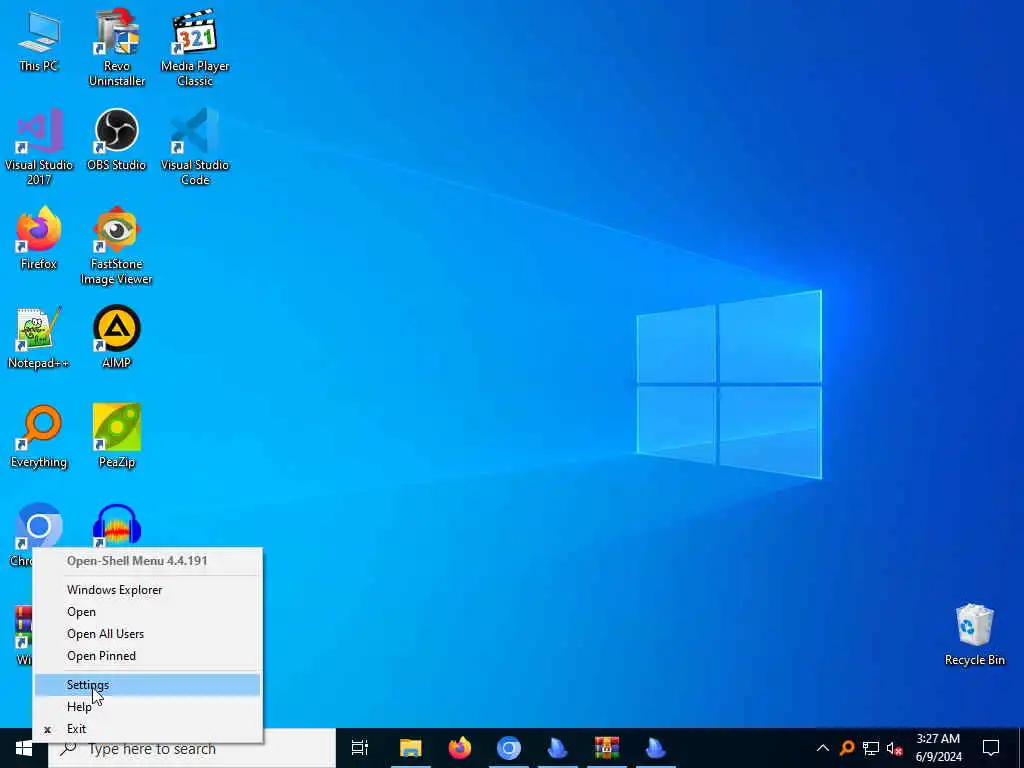
Task: Select the Visual Studio Code shortcut
Action: click(195, 147)
